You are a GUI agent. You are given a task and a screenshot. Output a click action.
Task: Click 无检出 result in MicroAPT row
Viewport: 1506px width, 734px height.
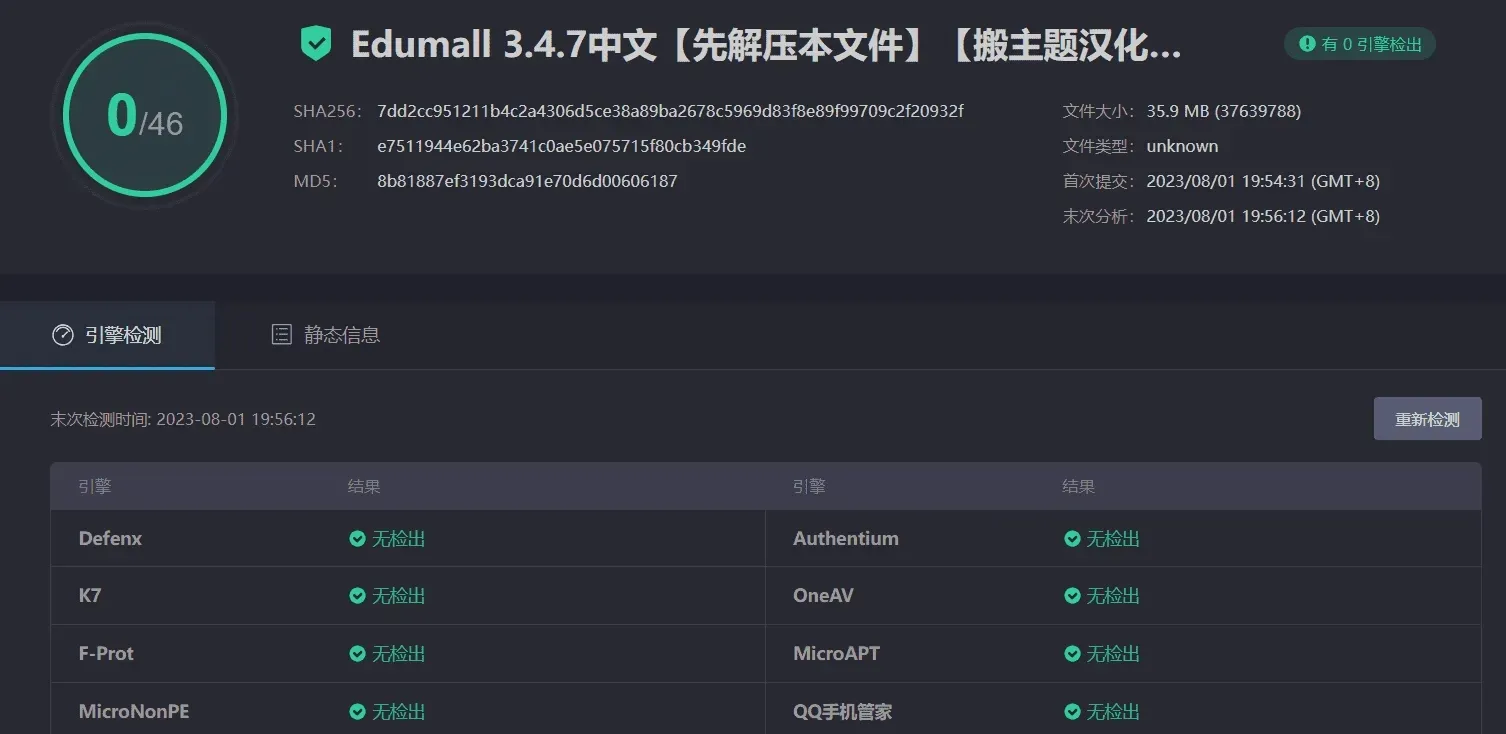[x=1113, y=654]
